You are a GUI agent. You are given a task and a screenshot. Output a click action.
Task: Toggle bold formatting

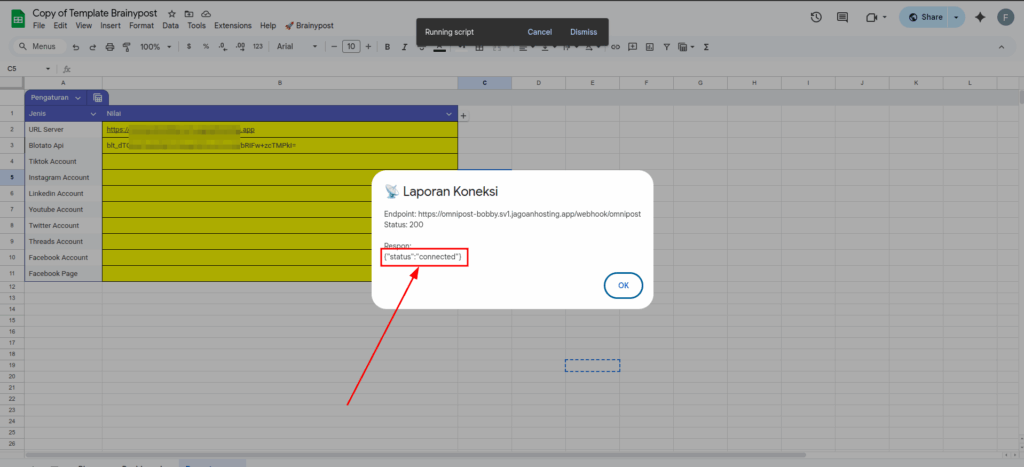coord(387,47)
